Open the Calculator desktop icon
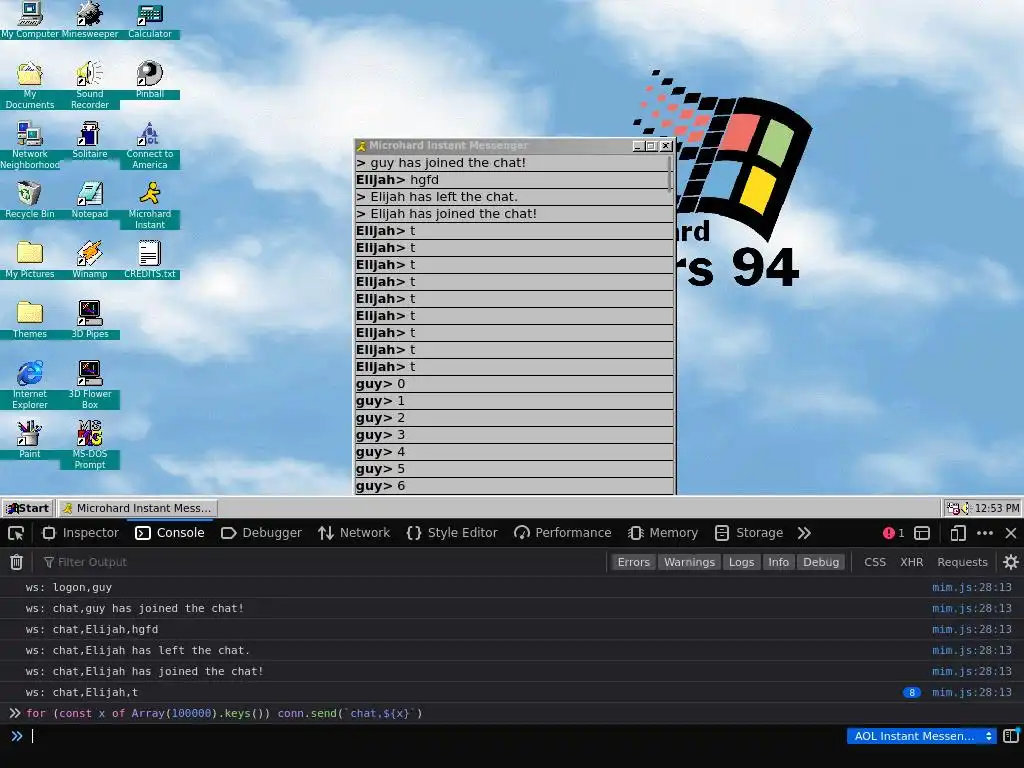The image size is (1024, 768). tap(150, 20)
